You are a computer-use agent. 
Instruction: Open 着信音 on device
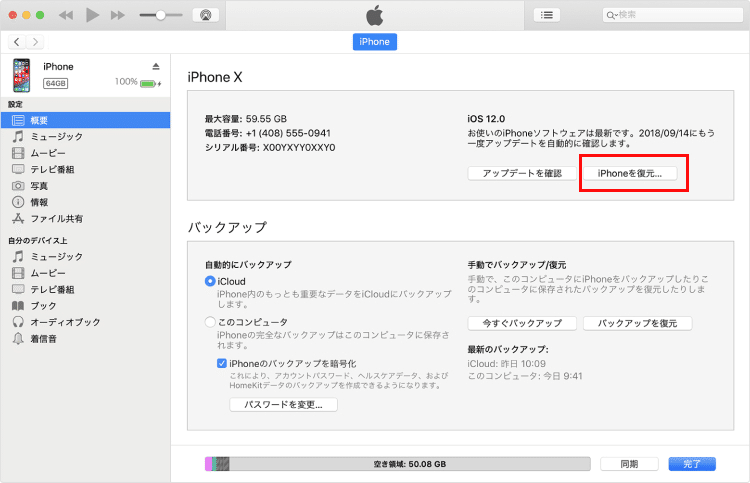[85, 339]
